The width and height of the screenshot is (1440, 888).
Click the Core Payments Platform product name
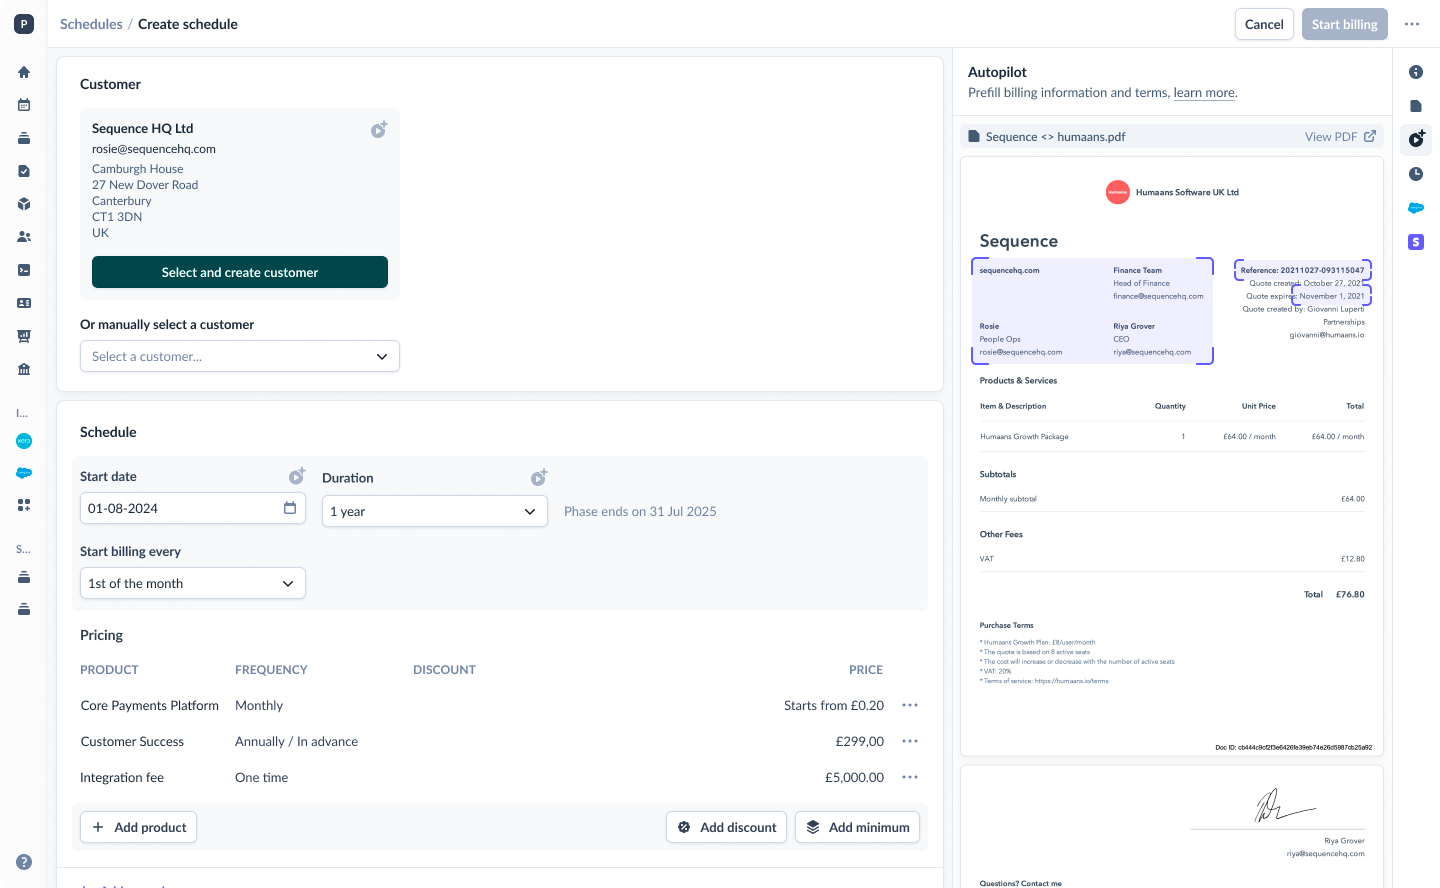coord(150,705)
